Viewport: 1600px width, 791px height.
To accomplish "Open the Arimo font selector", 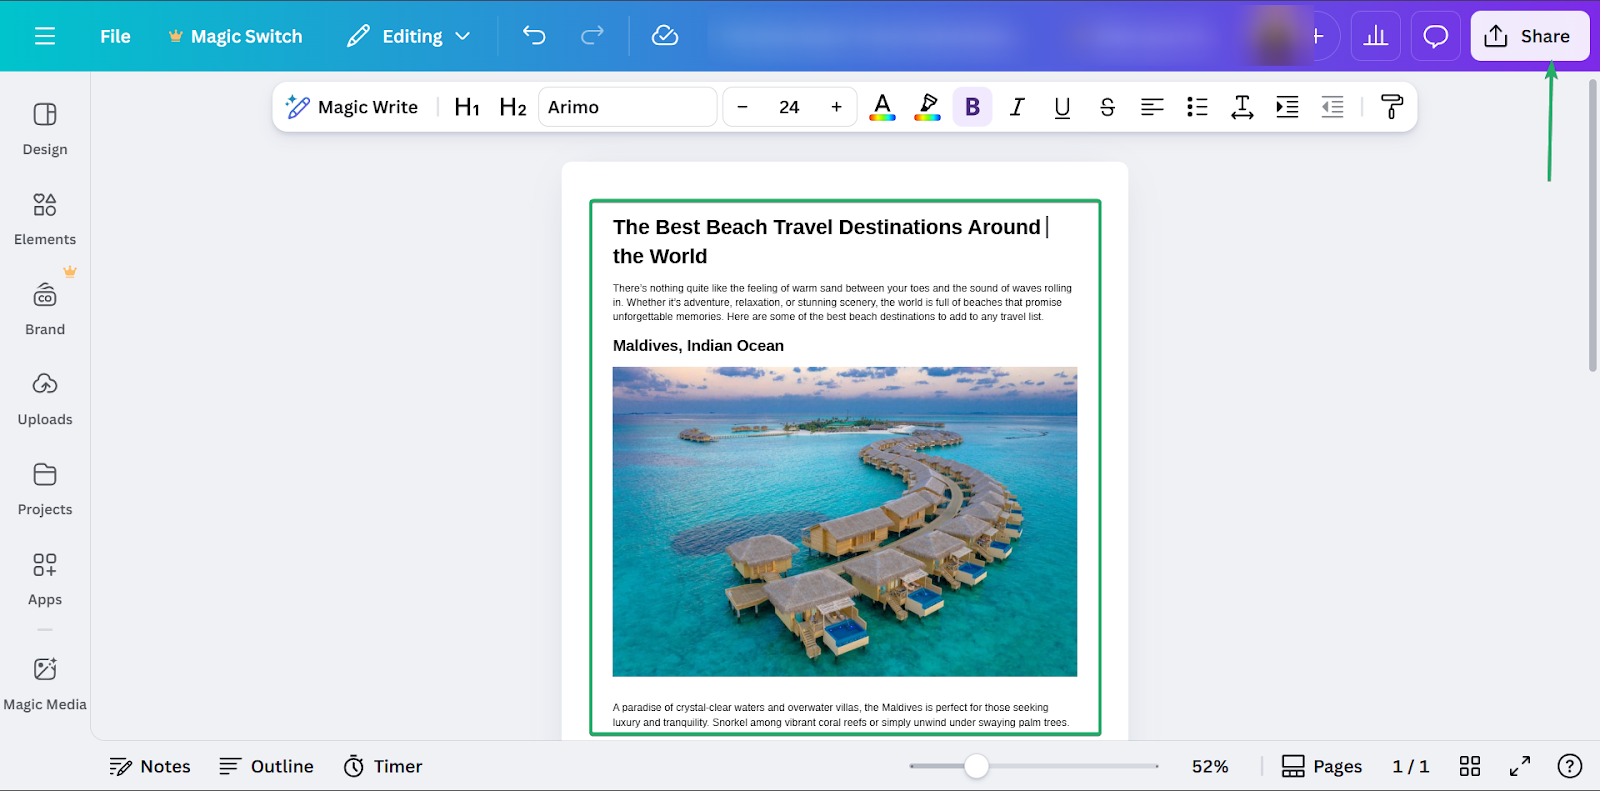I will 627,107.
